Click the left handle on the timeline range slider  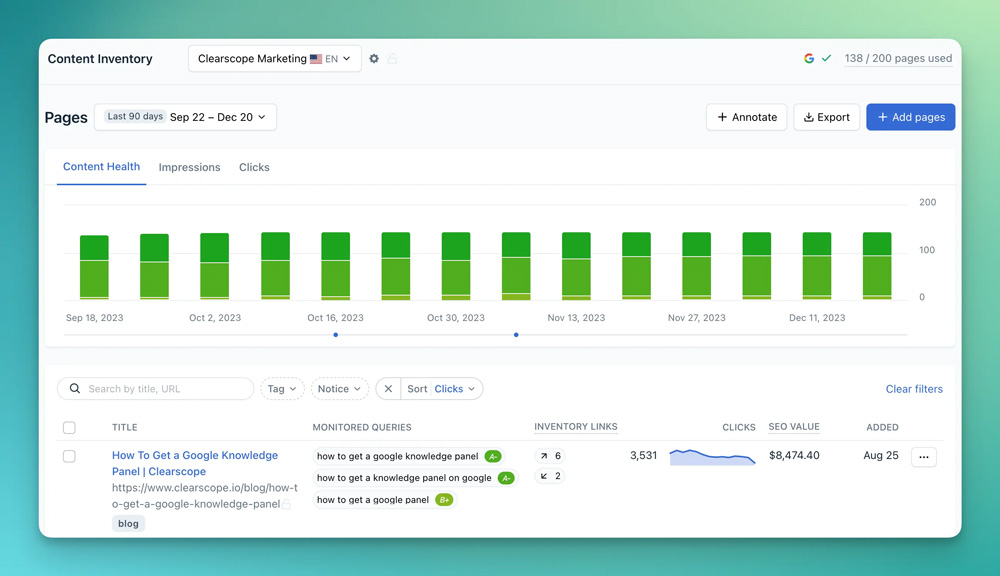[x=335, y=335]
